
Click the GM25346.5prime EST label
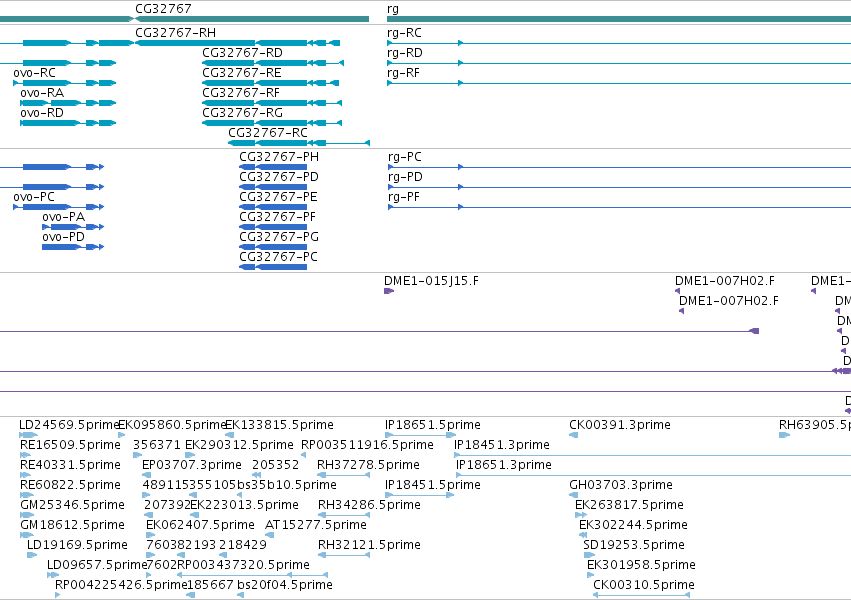[72, 505]
